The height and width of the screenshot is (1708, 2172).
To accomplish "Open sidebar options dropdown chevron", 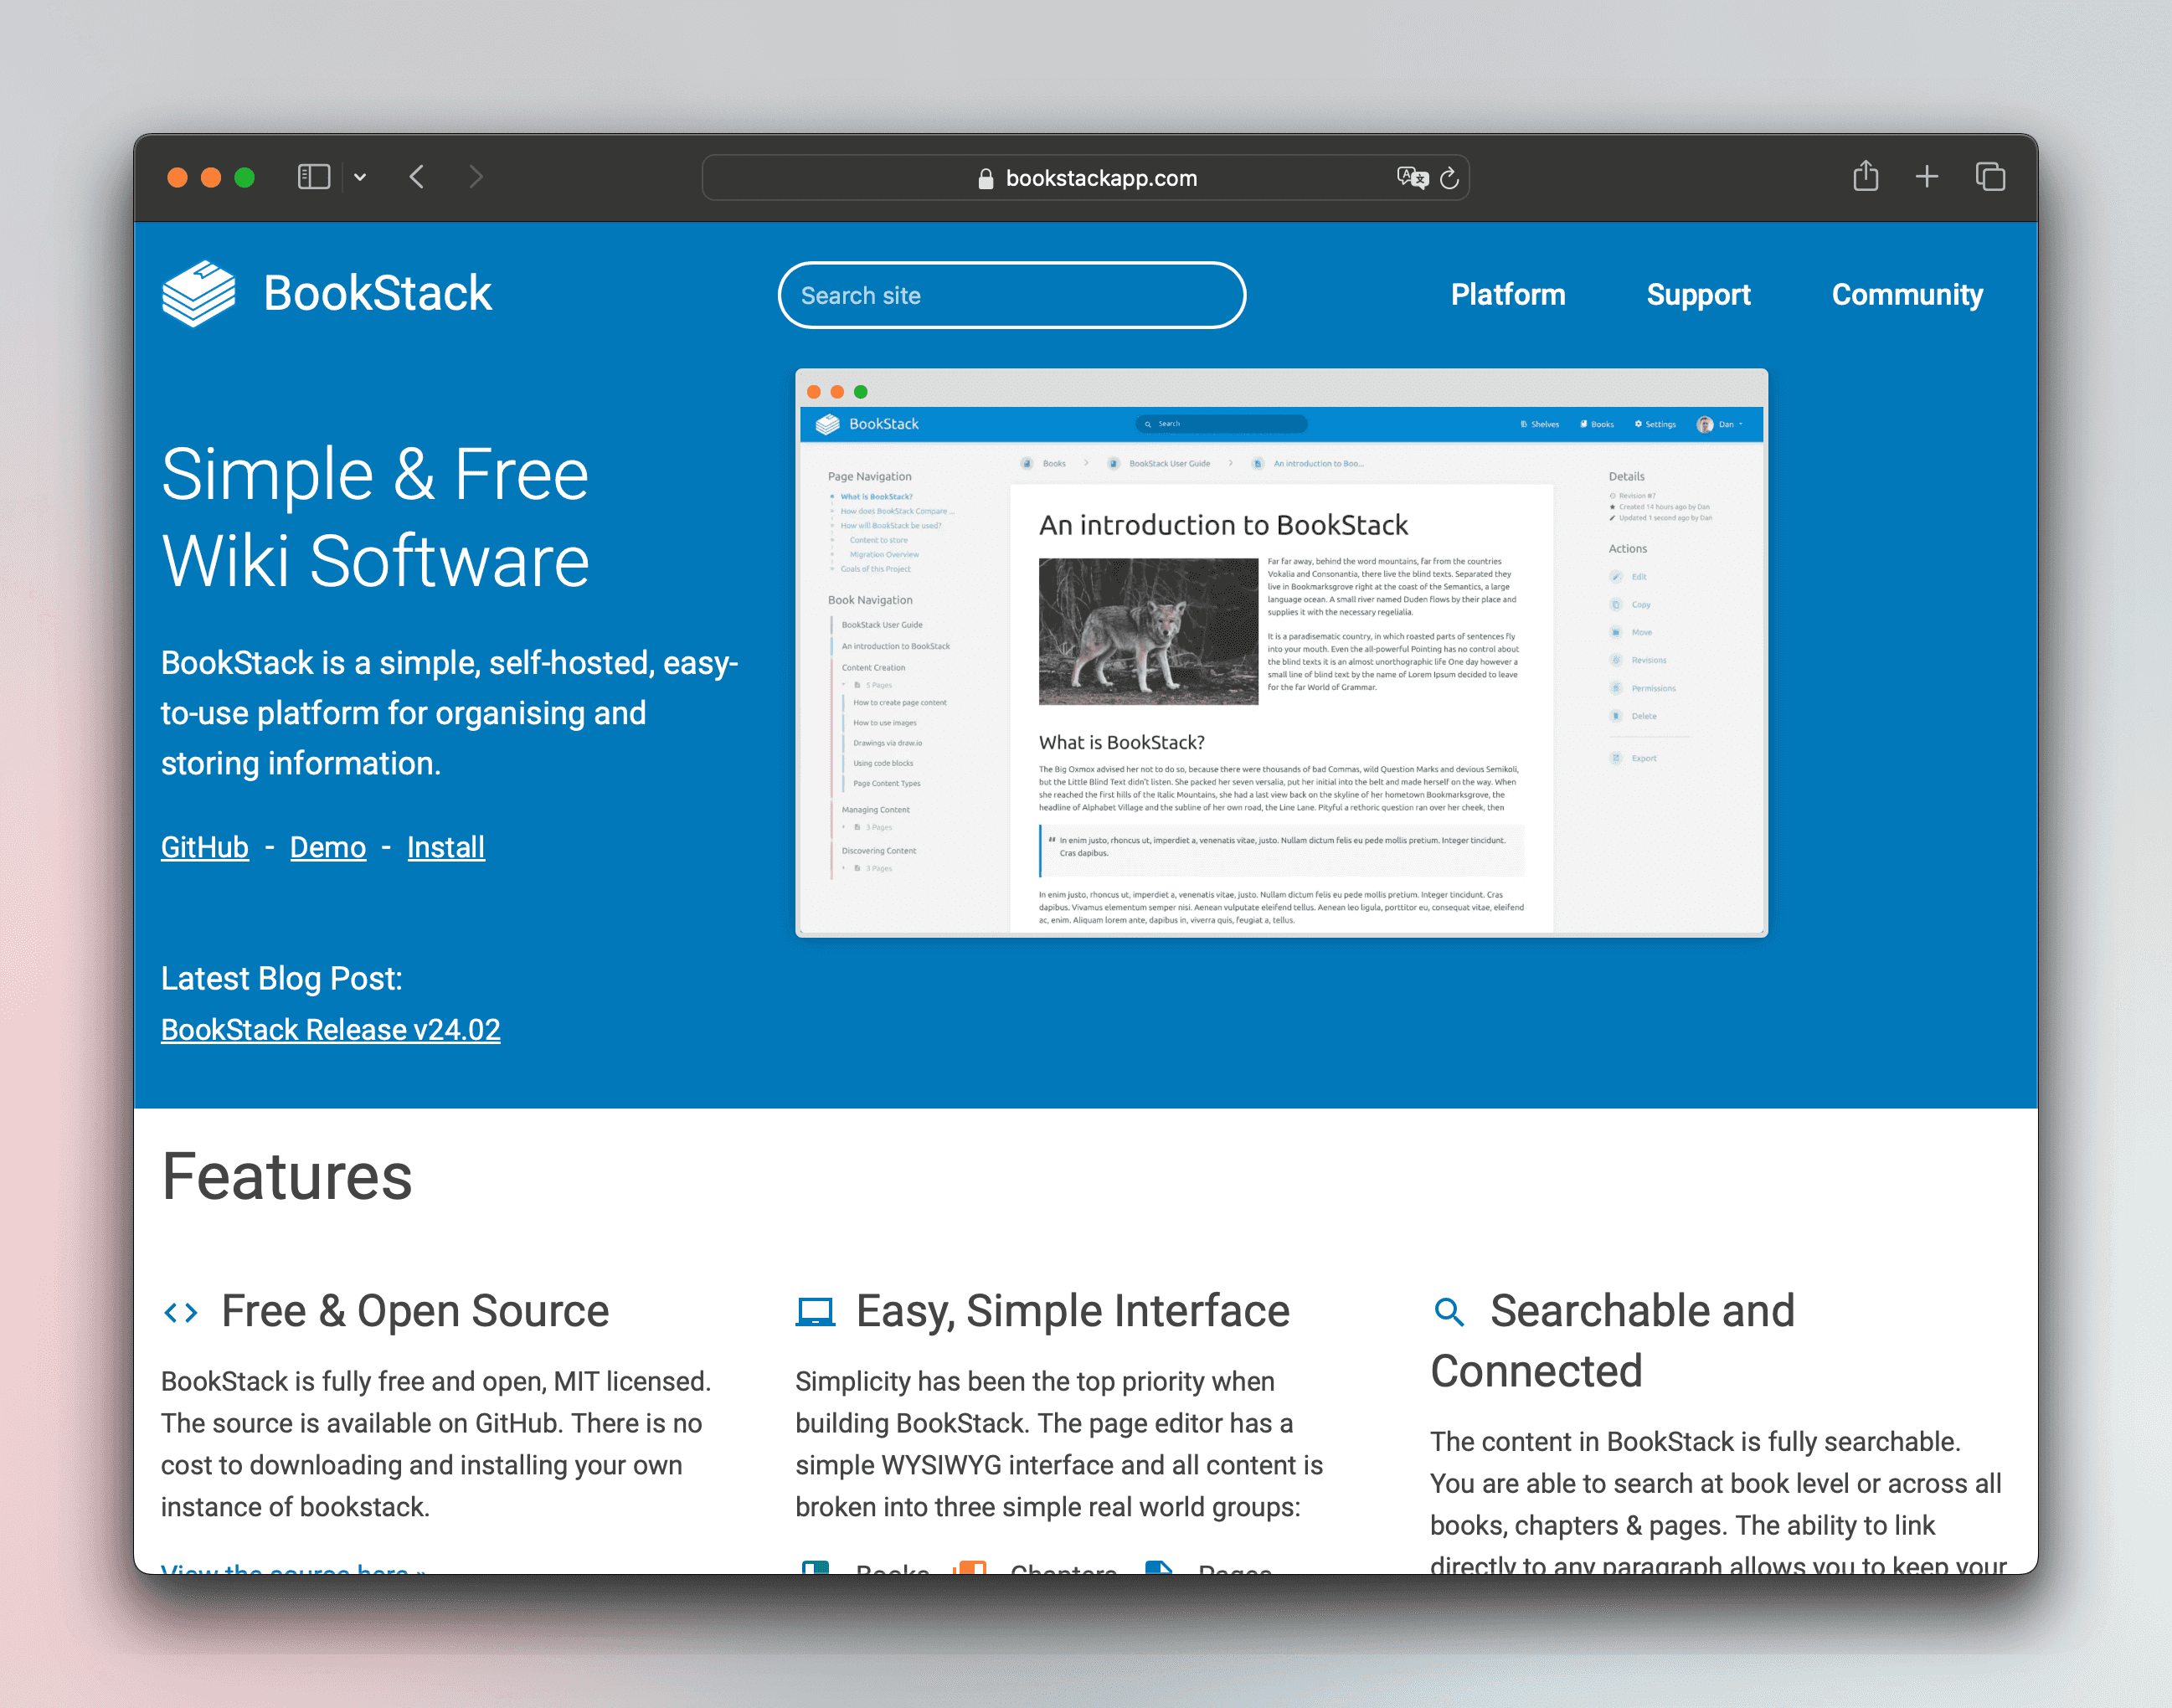I will 360,177.
